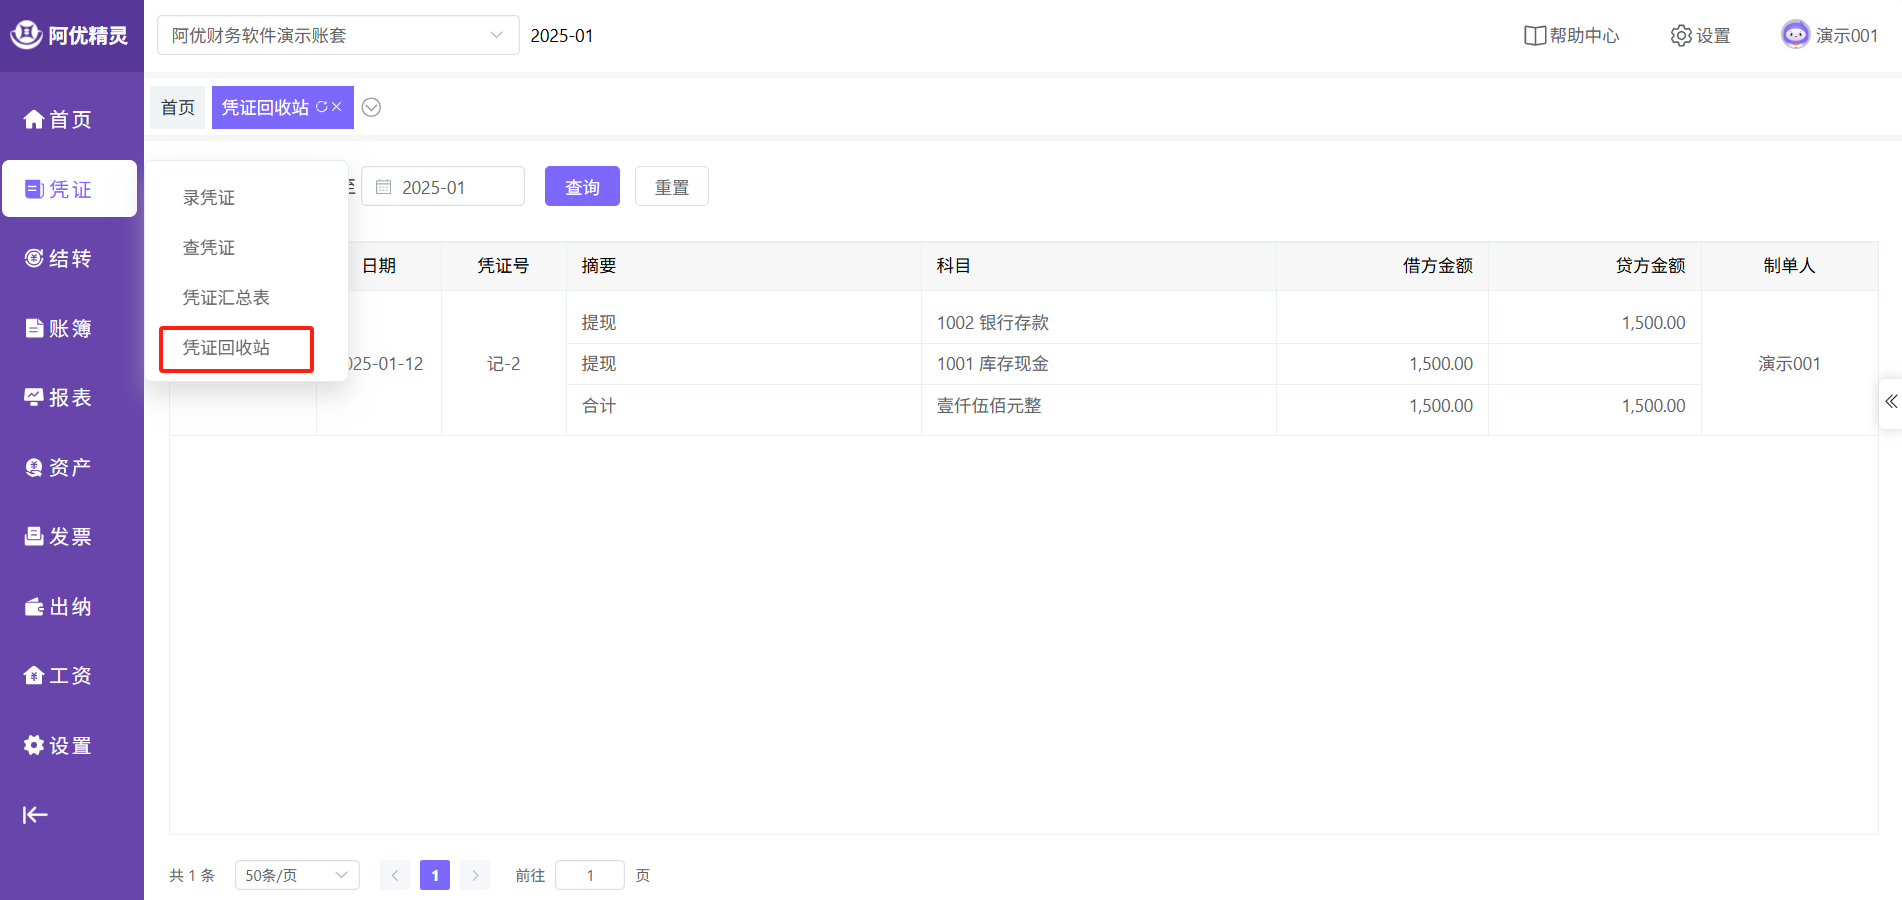Expand the right side panel arrow
1902x900 pixels.
pyautogui.click(x=1890, y=402)
